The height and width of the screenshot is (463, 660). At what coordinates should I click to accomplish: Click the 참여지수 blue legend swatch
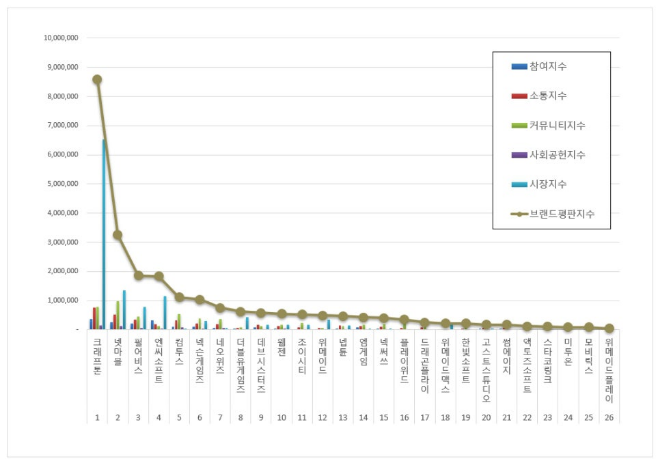coord(518,66)
